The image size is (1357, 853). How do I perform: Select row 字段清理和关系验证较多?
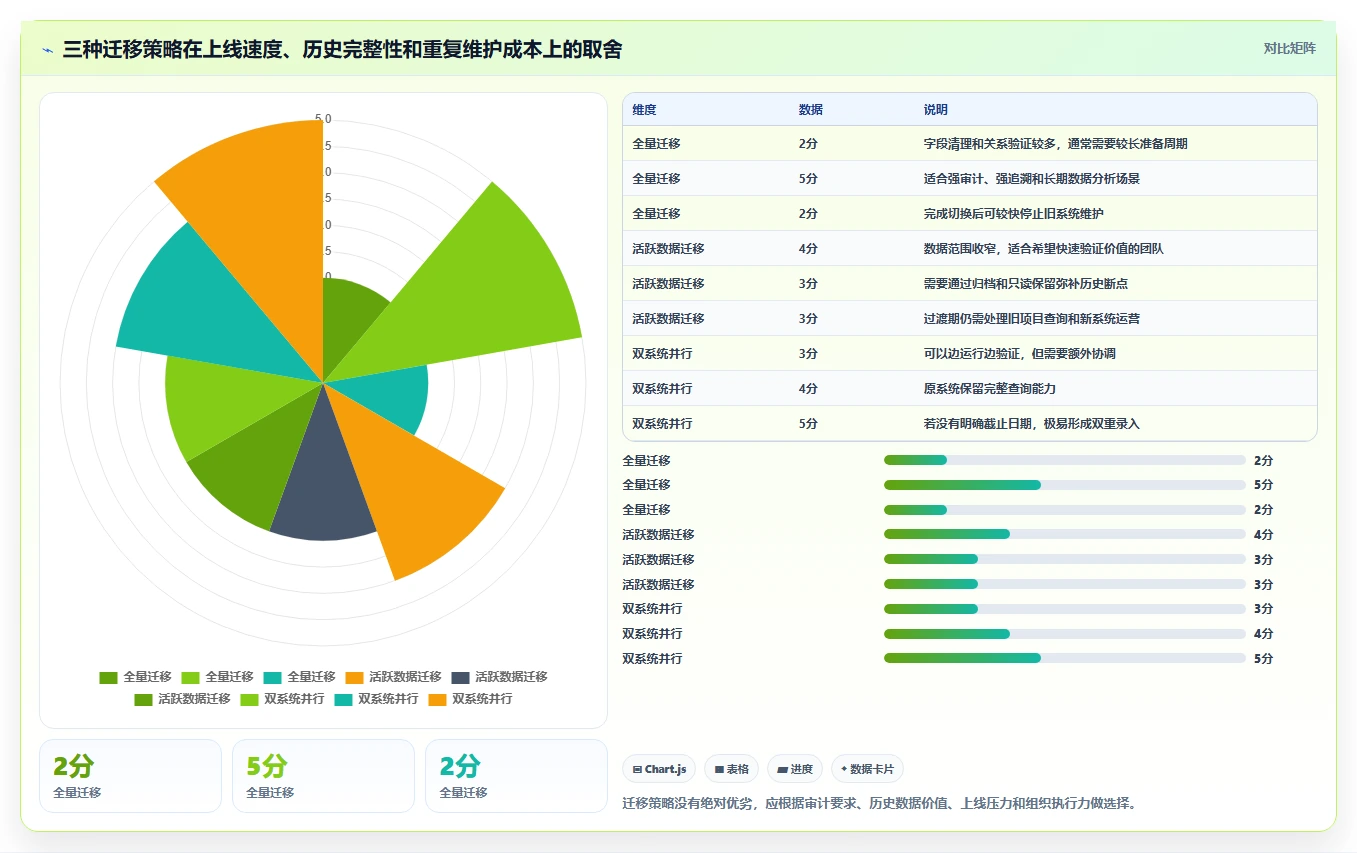(x=969, y=143)
